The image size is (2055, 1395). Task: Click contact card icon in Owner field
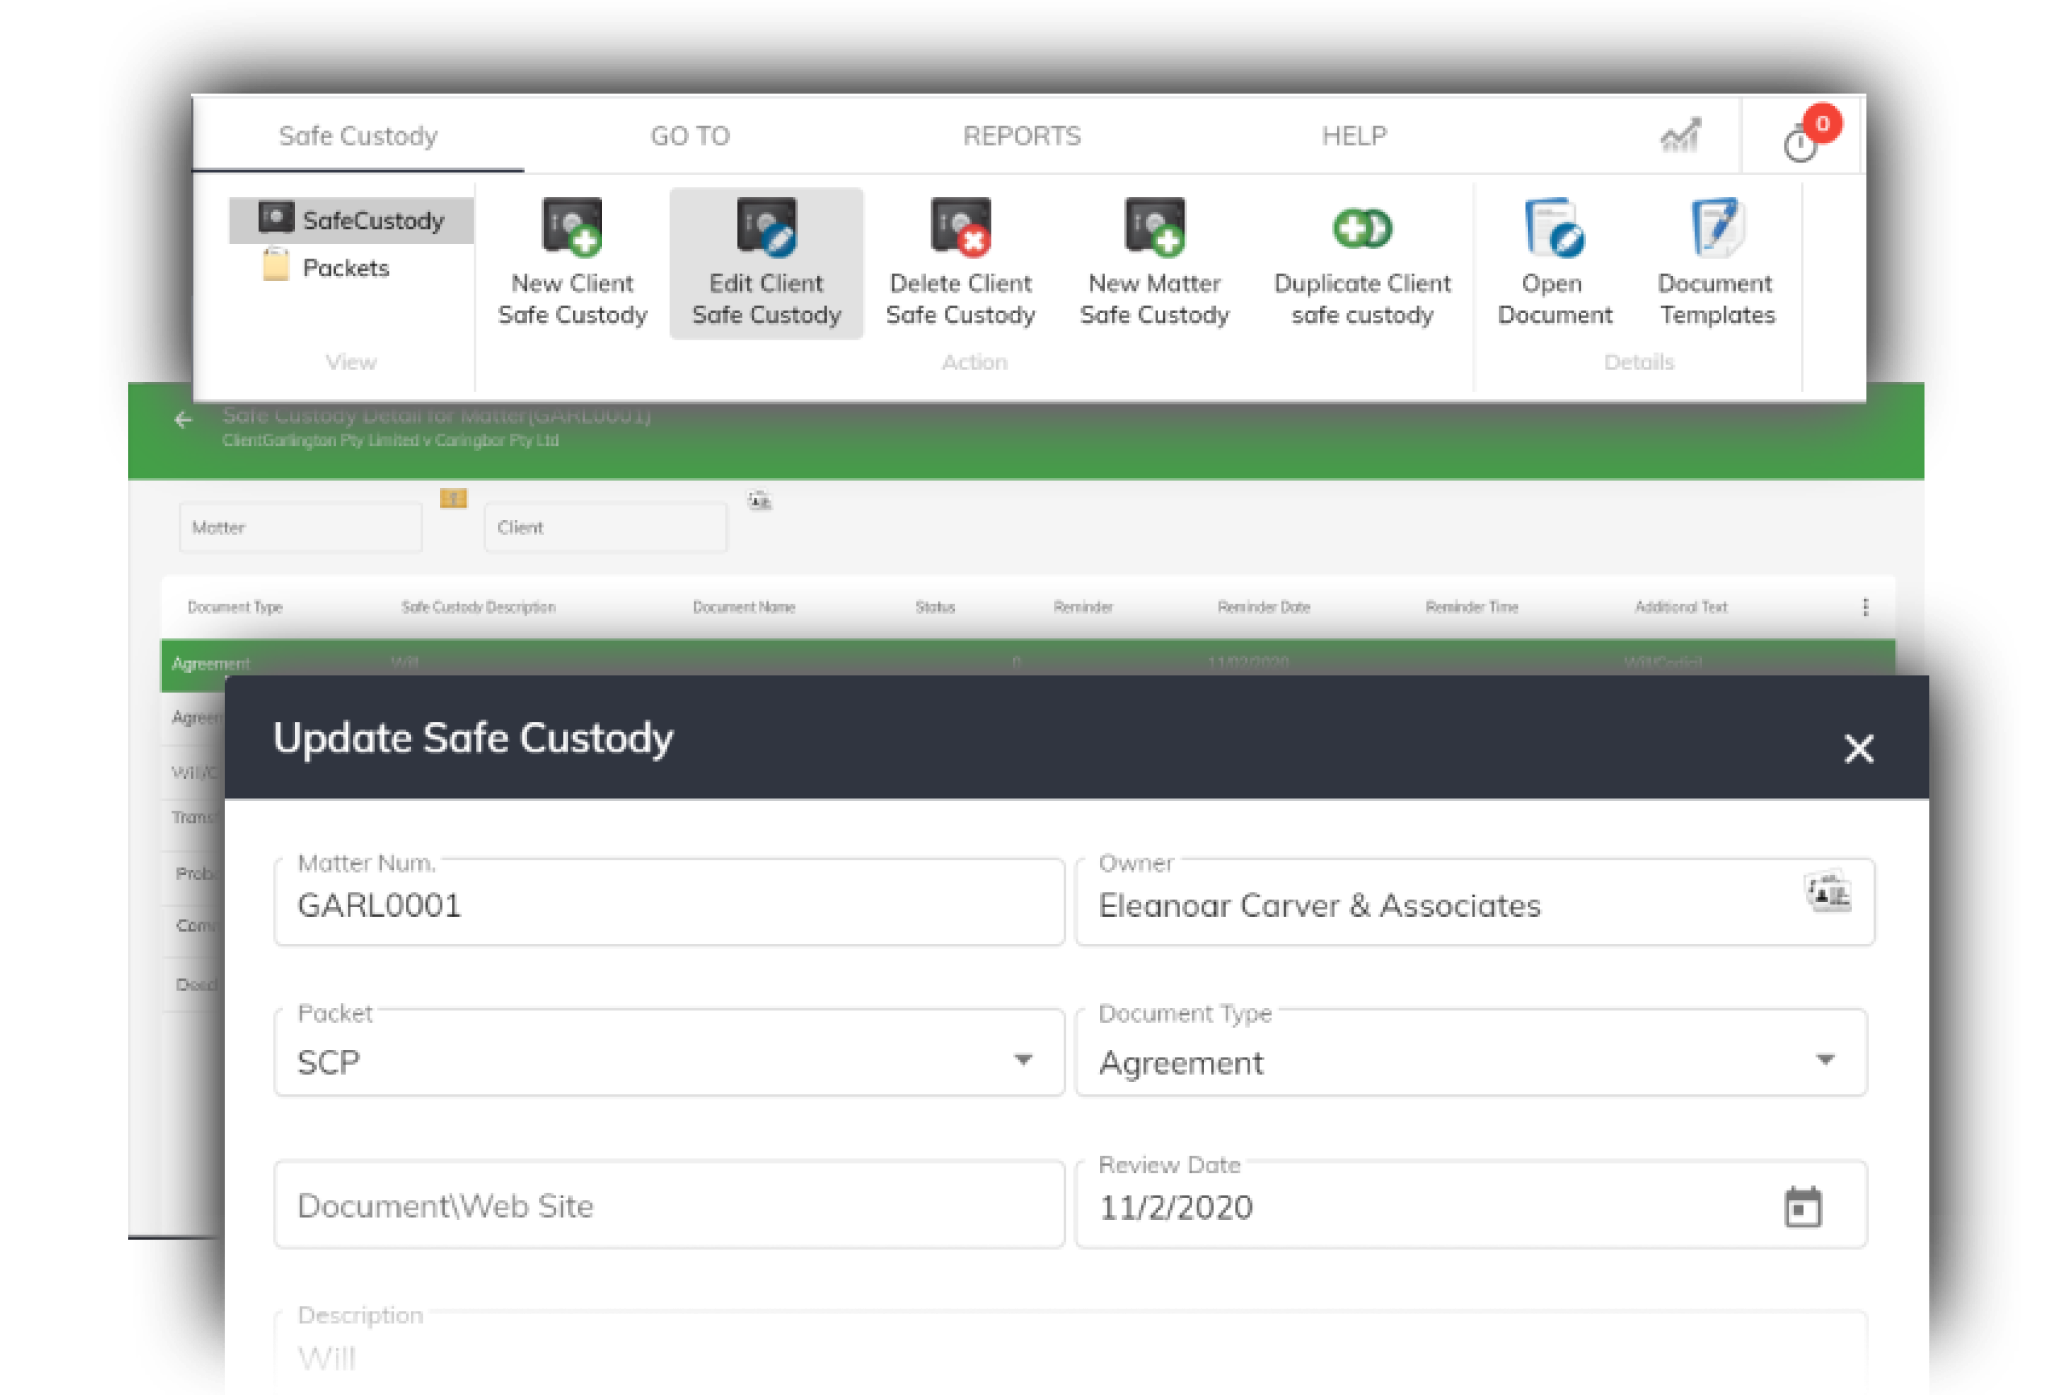(x=1828, y=892)
